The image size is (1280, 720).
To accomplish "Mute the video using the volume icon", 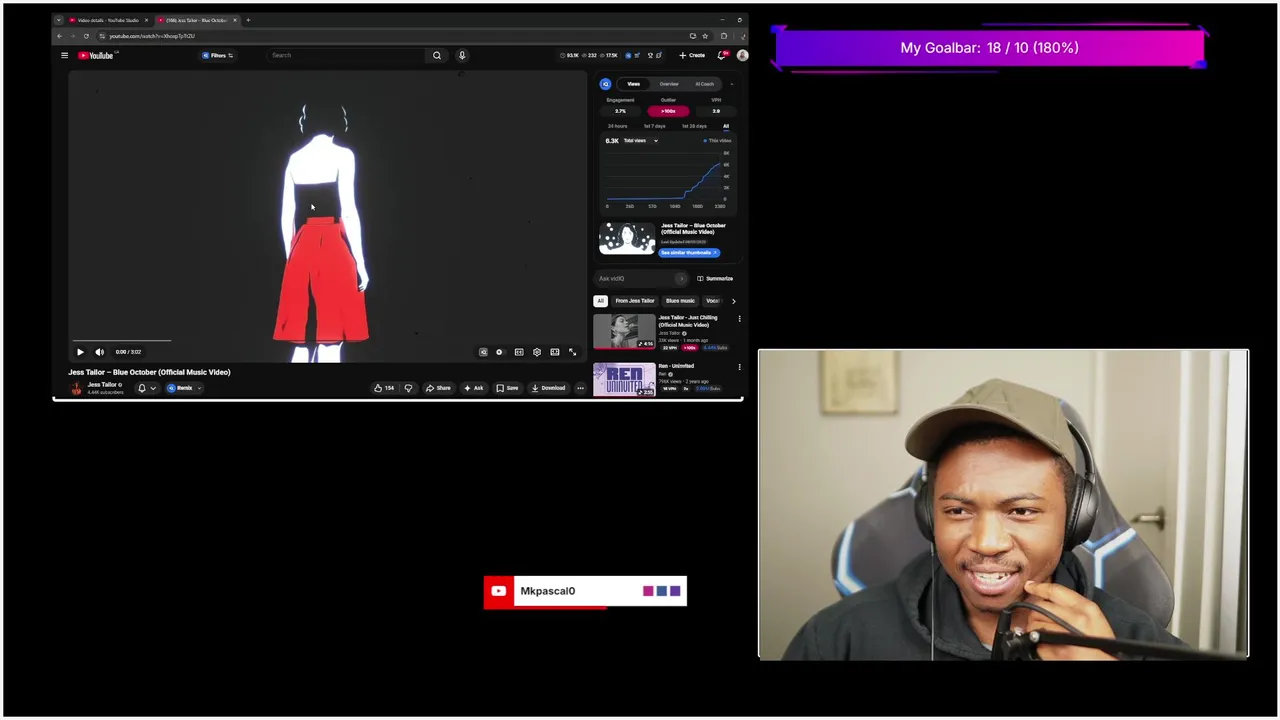I will coord(99,352).
